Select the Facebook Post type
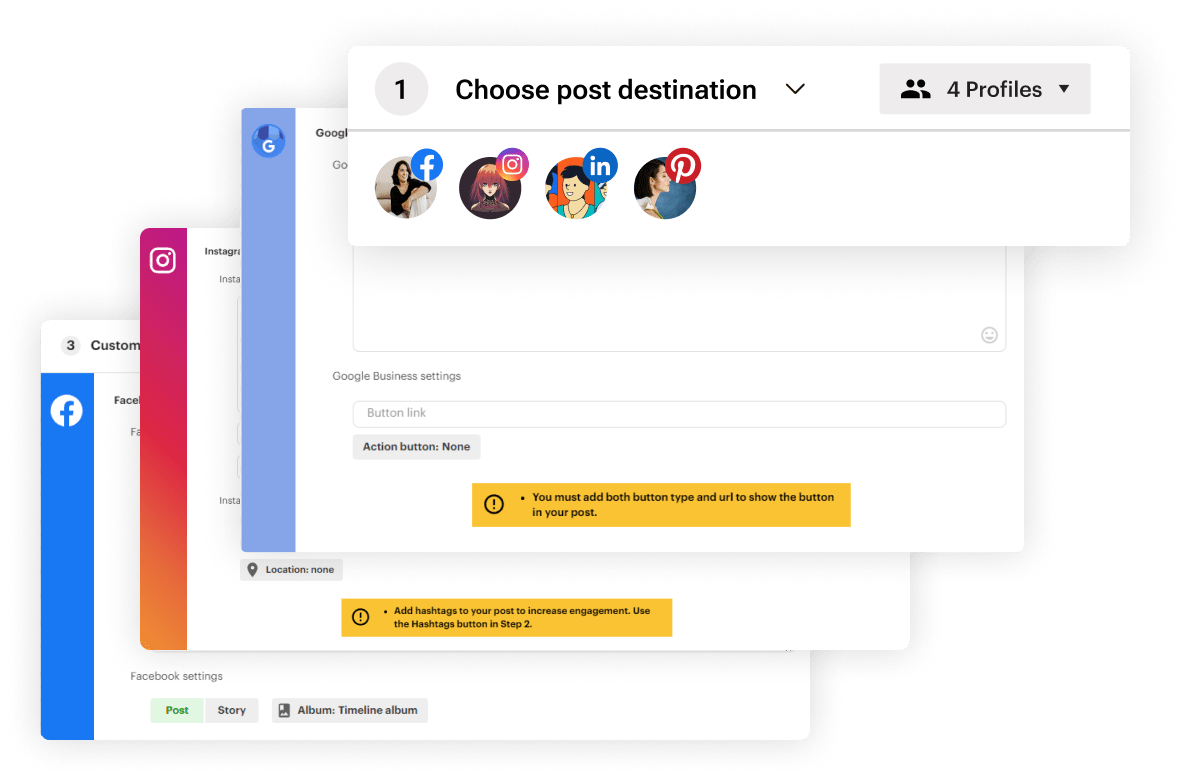1184x780 pixels. 177,710
